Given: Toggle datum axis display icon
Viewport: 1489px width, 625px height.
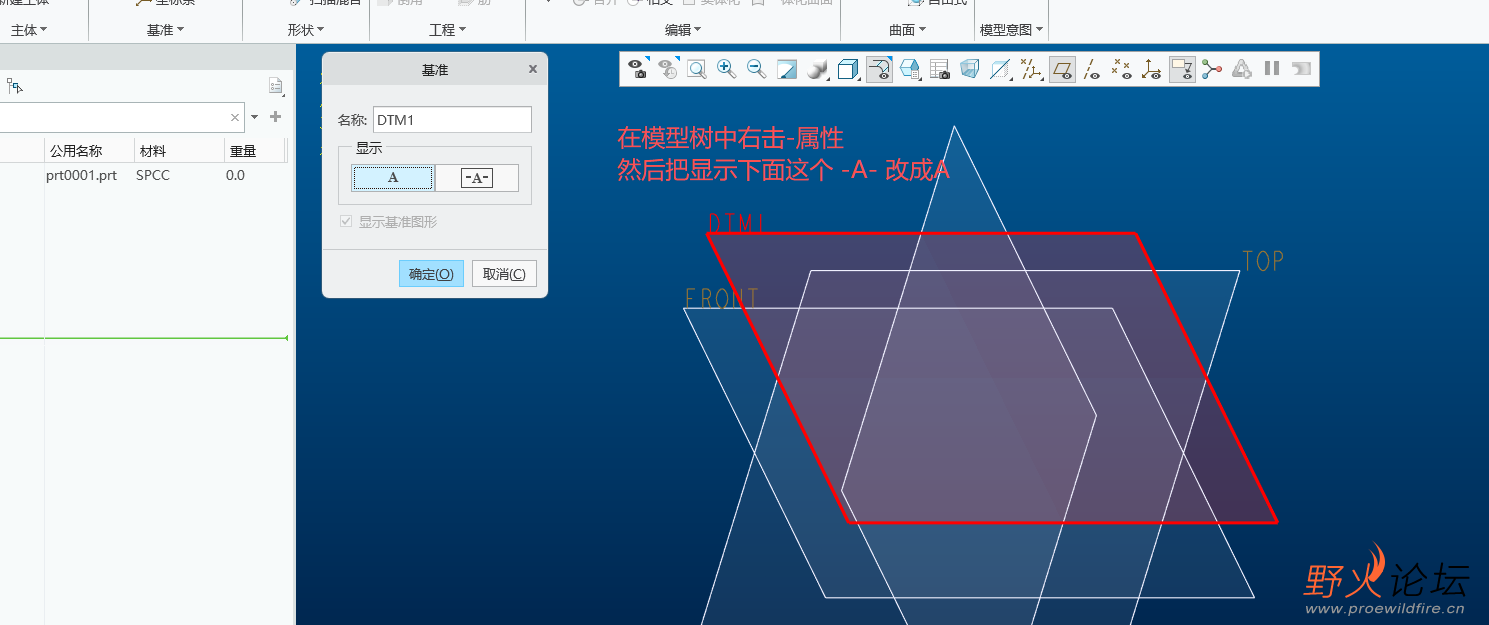Looking at the screenshot, I should [x=1092, y=69].
